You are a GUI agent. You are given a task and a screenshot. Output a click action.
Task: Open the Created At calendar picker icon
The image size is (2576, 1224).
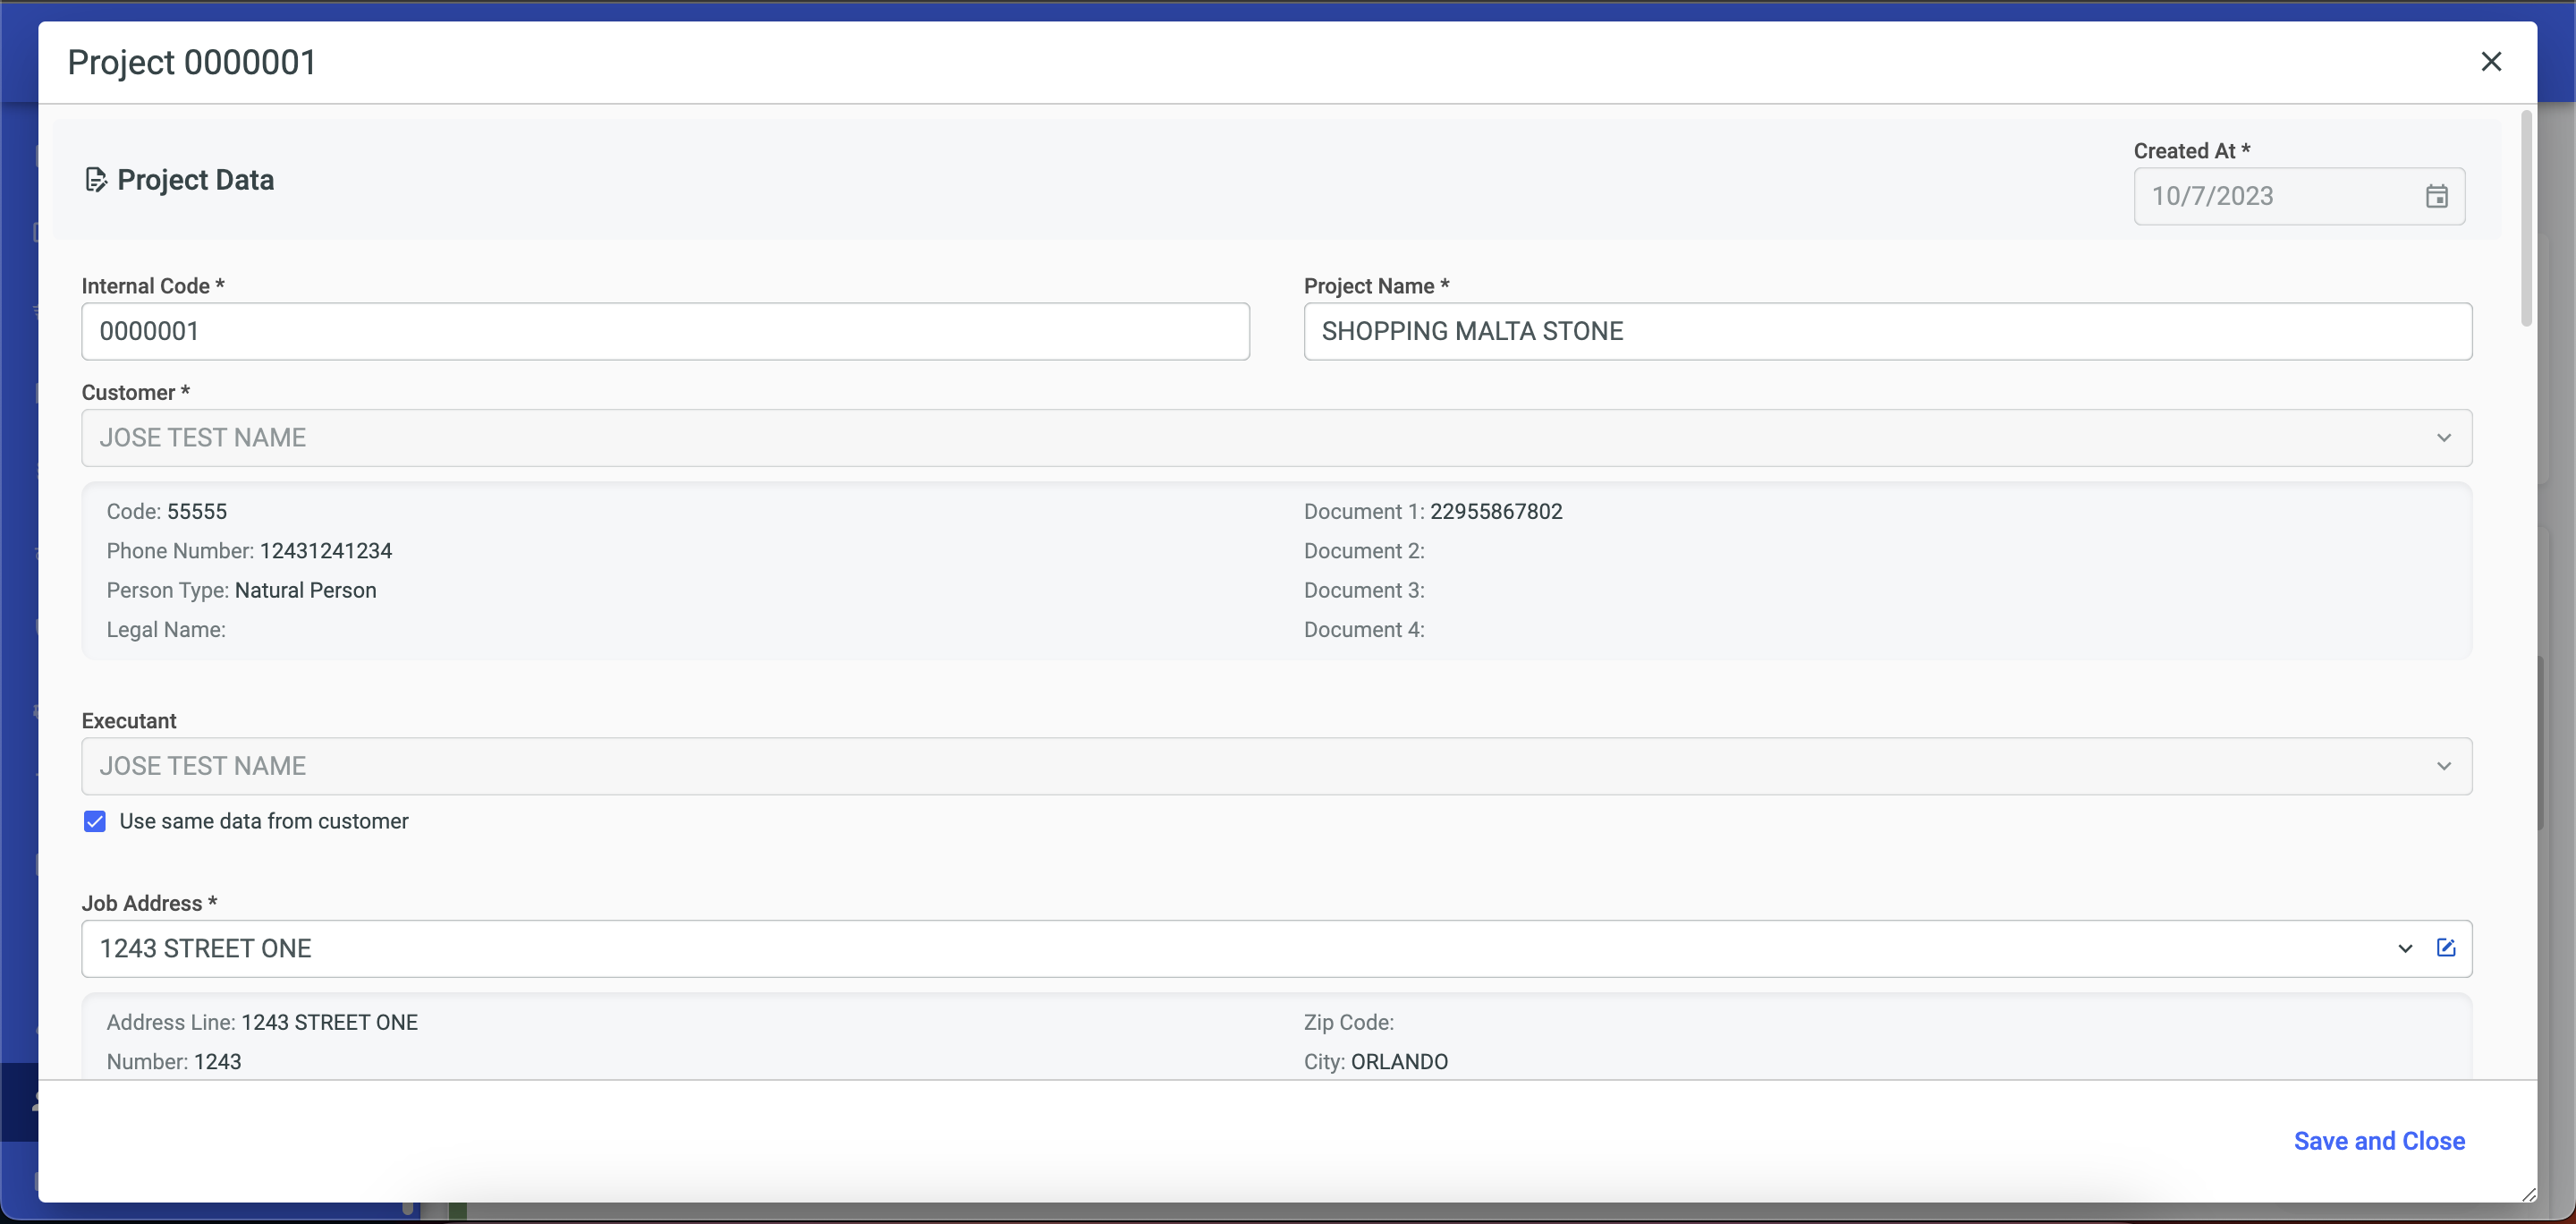tap(2436, 196)
